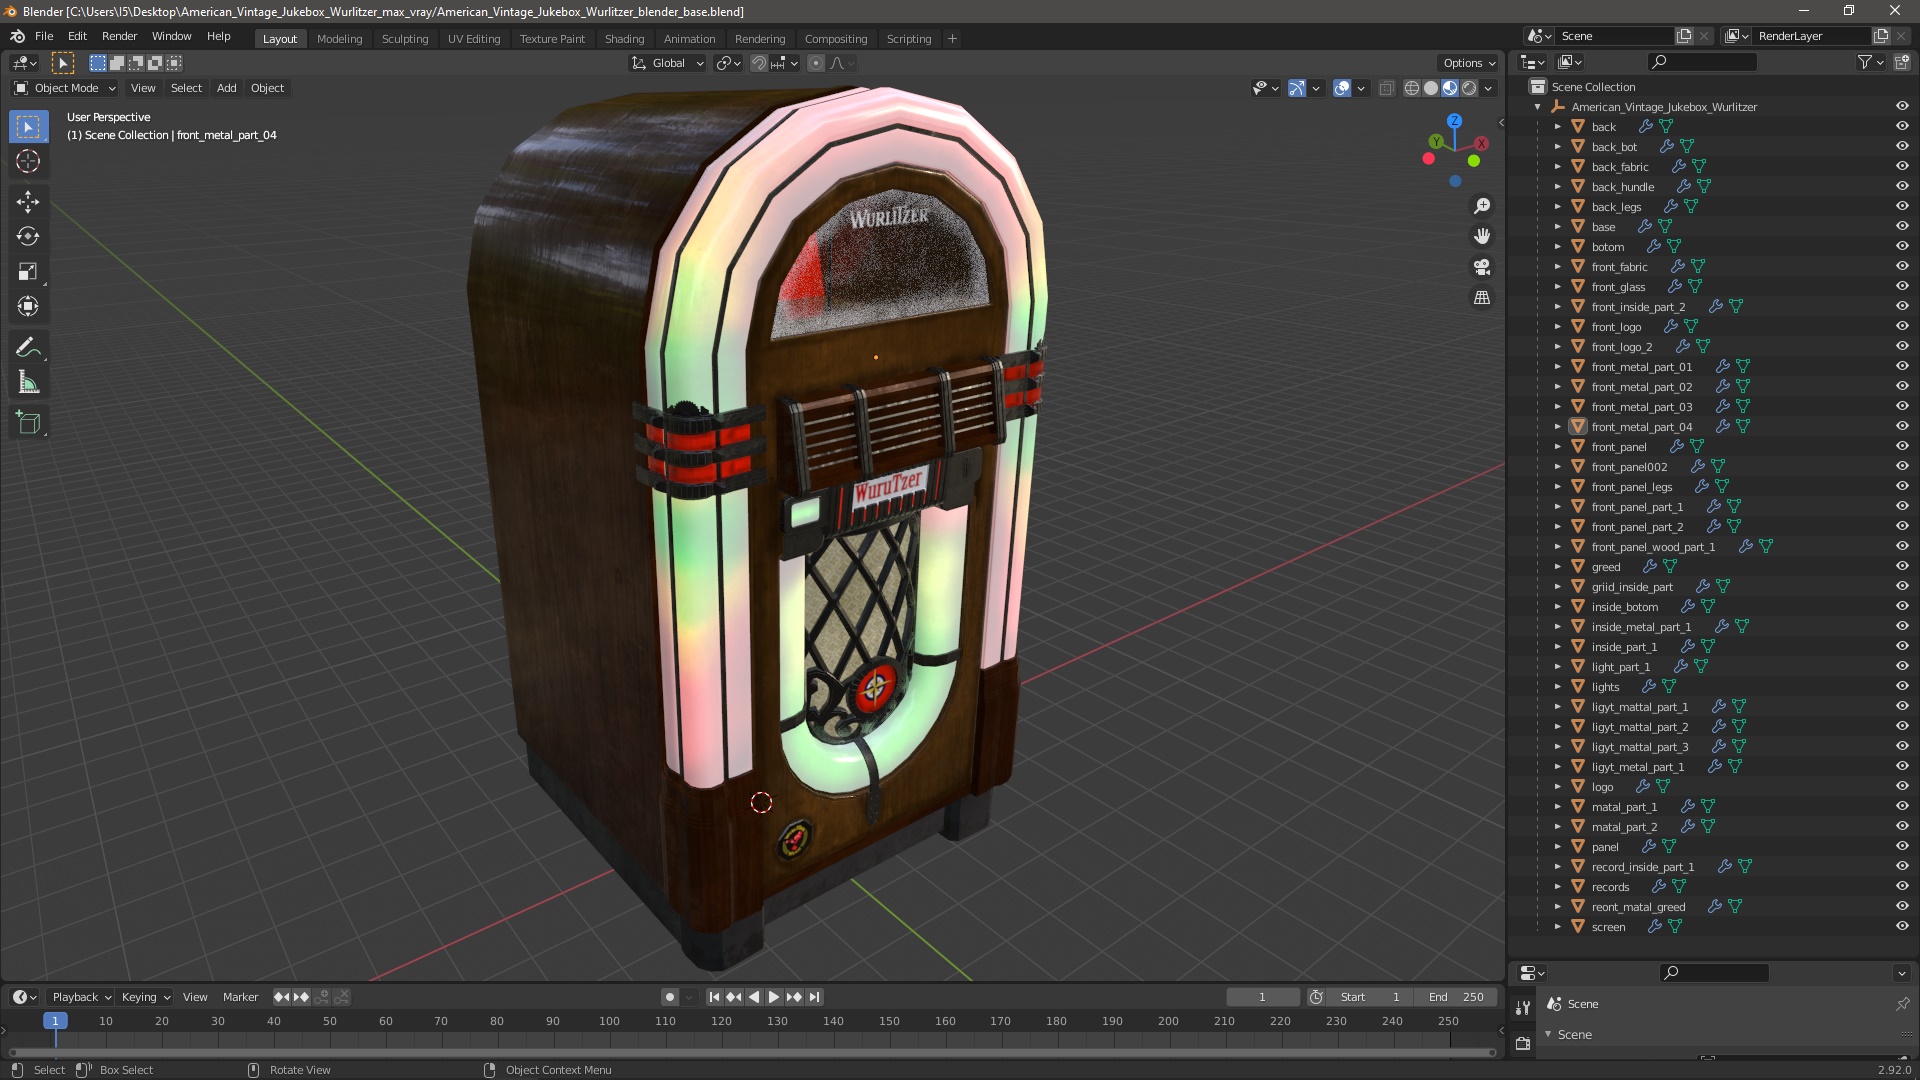Open the Keying dropdown in timeline
The height and width of the screenshot is (1080, 1920).
[145, 997]
